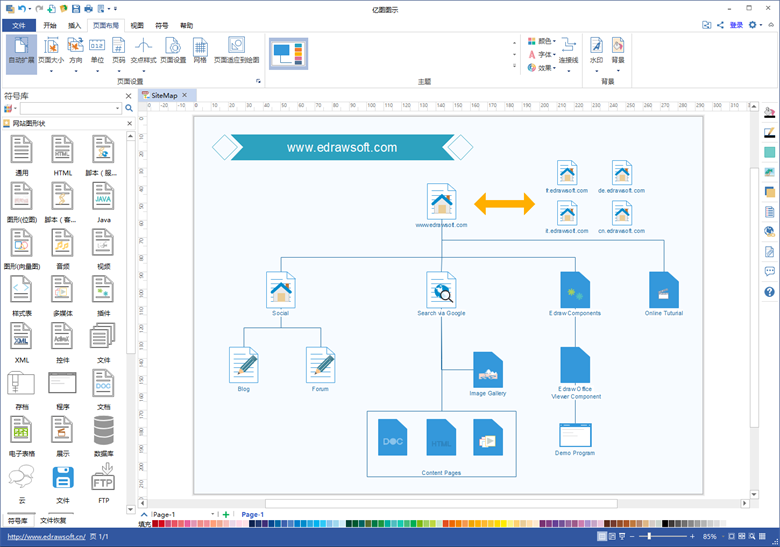The image size is (780, 547).
Task: Click the add page plus button
Action: click(x=226, y=515)
